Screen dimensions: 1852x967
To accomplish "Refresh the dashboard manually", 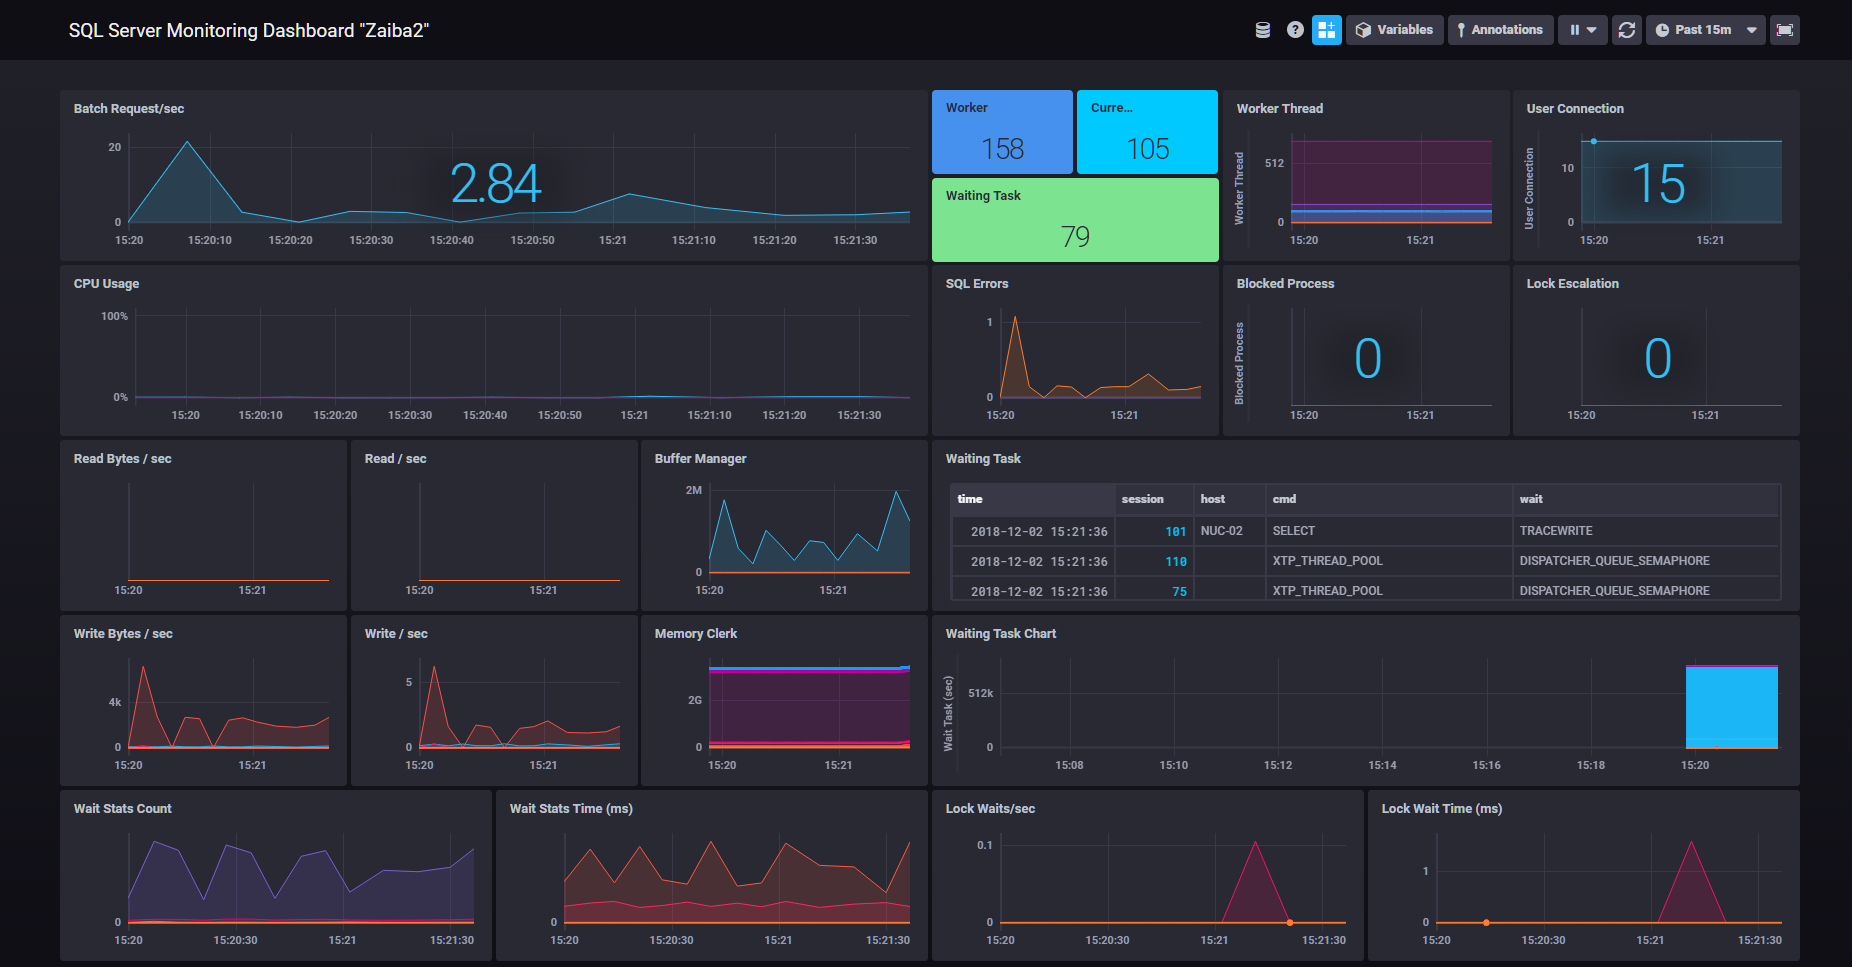I will 1627,30.
